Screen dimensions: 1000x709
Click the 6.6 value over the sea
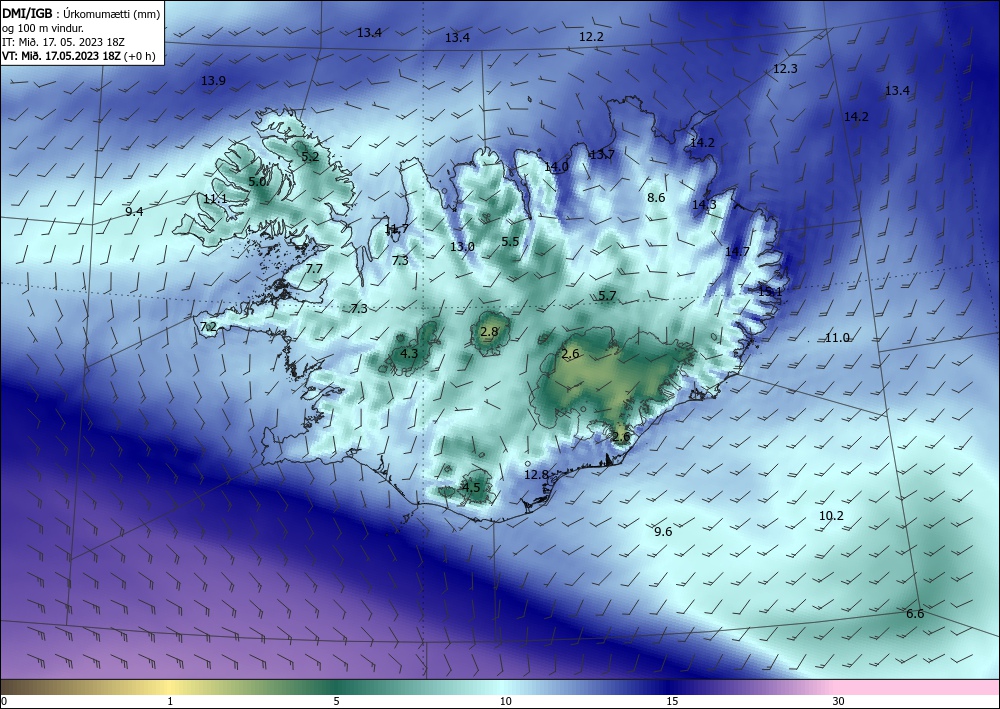tap(915, 614)
